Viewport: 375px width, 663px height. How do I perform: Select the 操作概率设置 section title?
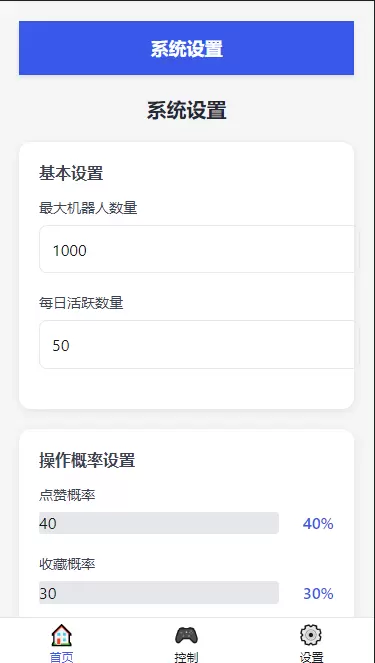click(87, 460)
